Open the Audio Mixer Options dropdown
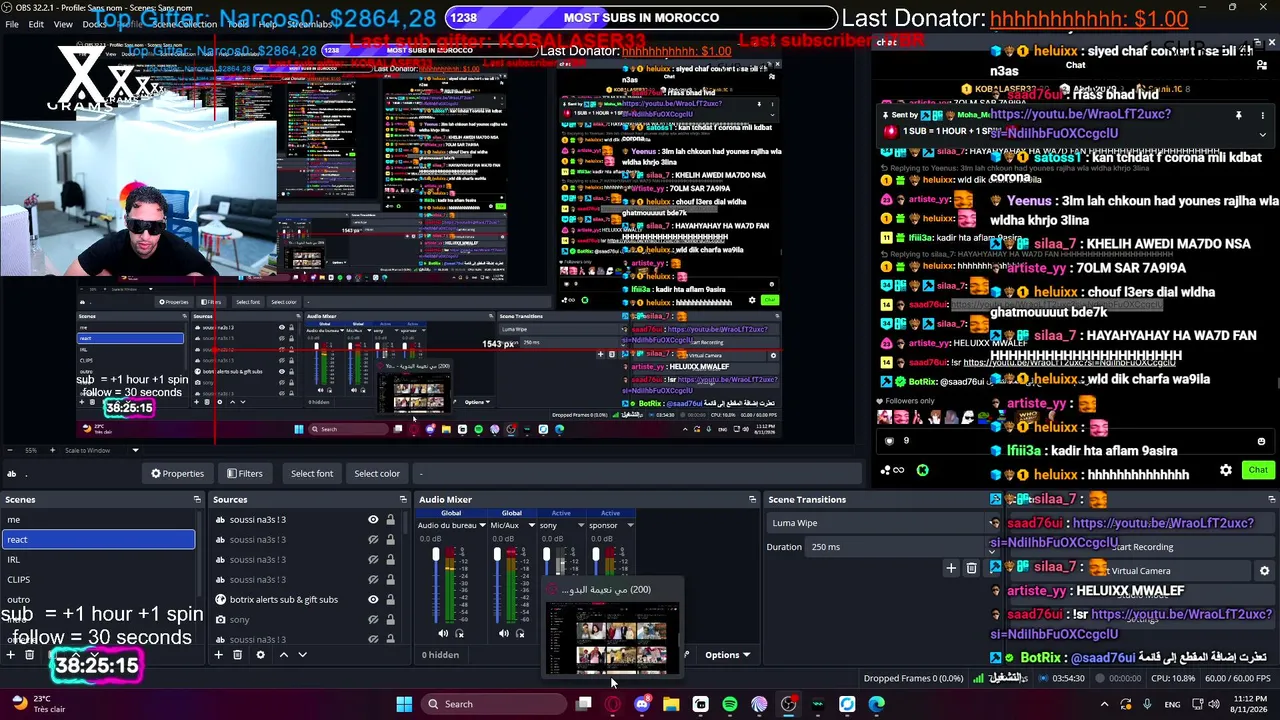 point(727,655)
